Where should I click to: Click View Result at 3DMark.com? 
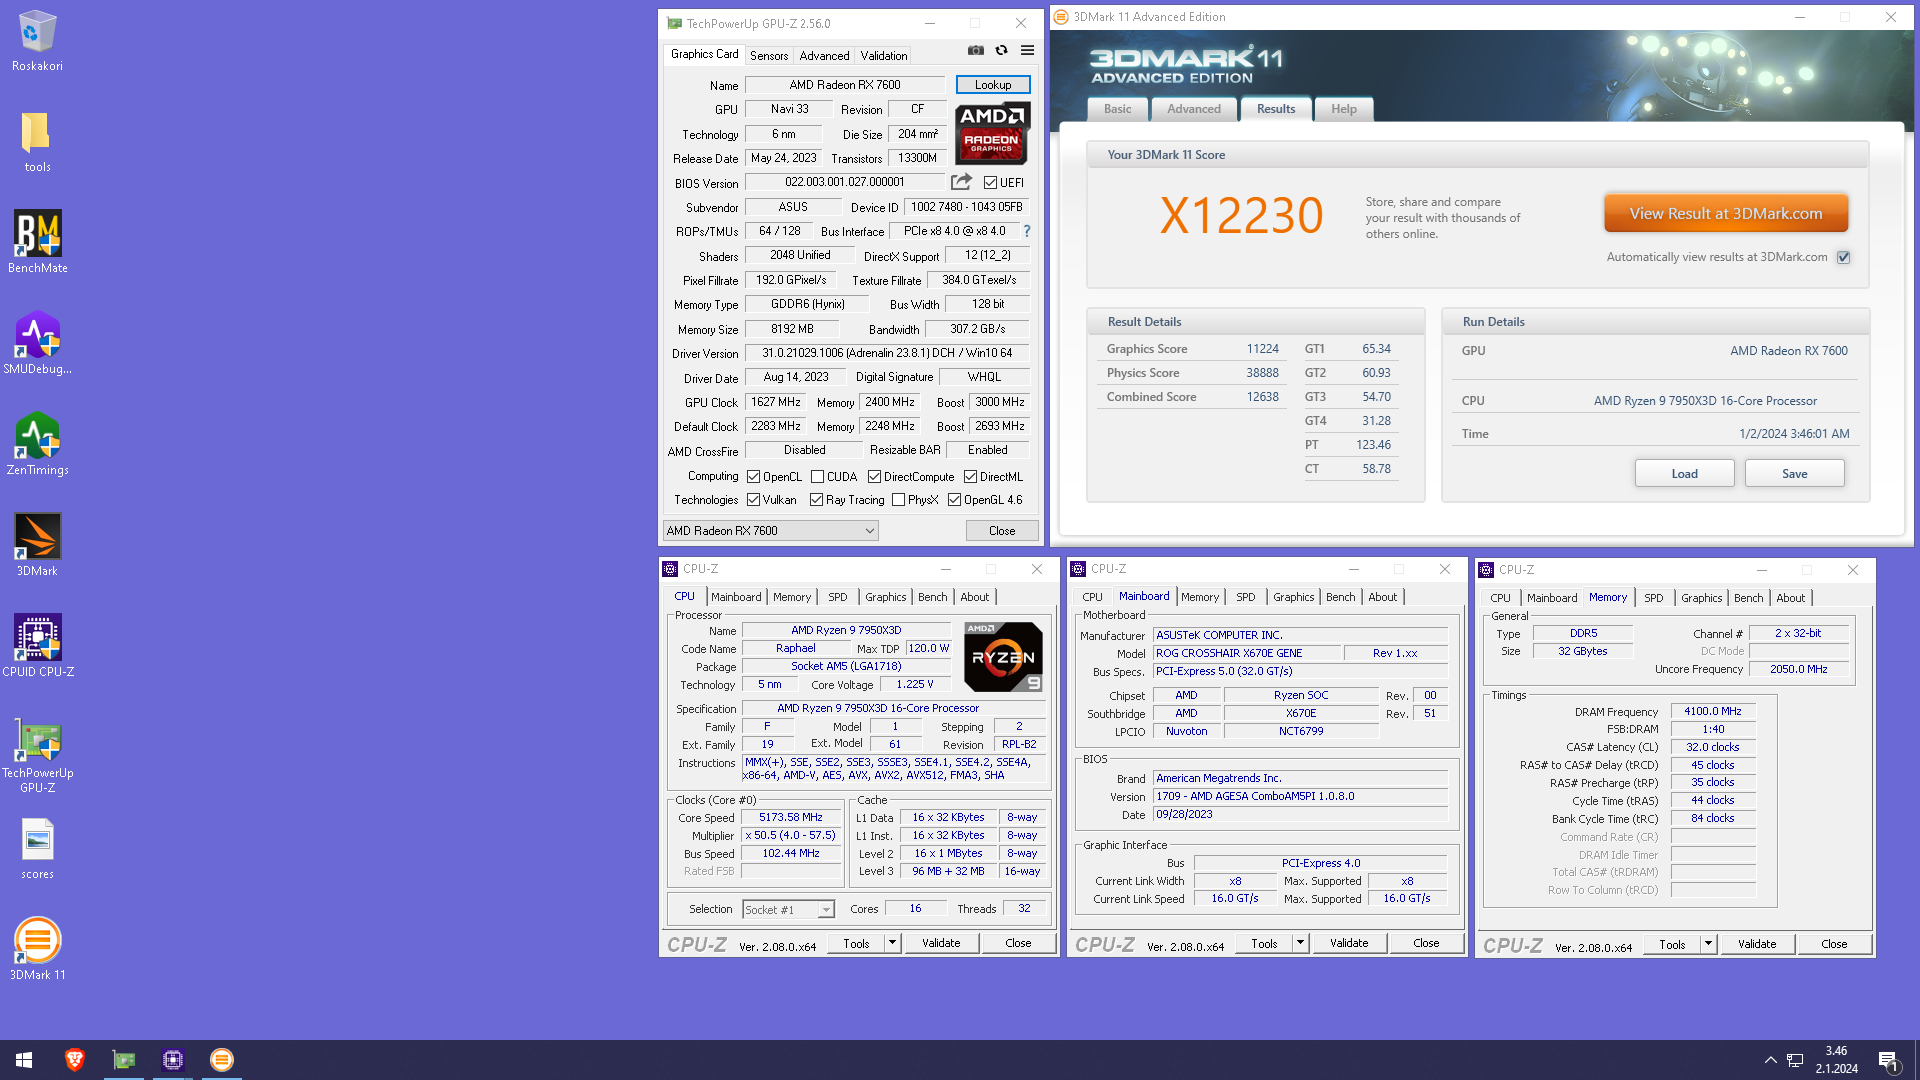point(1725,214)
